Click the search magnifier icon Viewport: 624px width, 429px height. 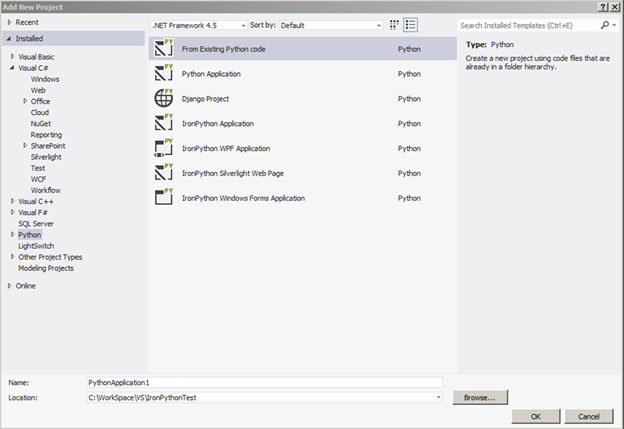click(x=604, y=25)
